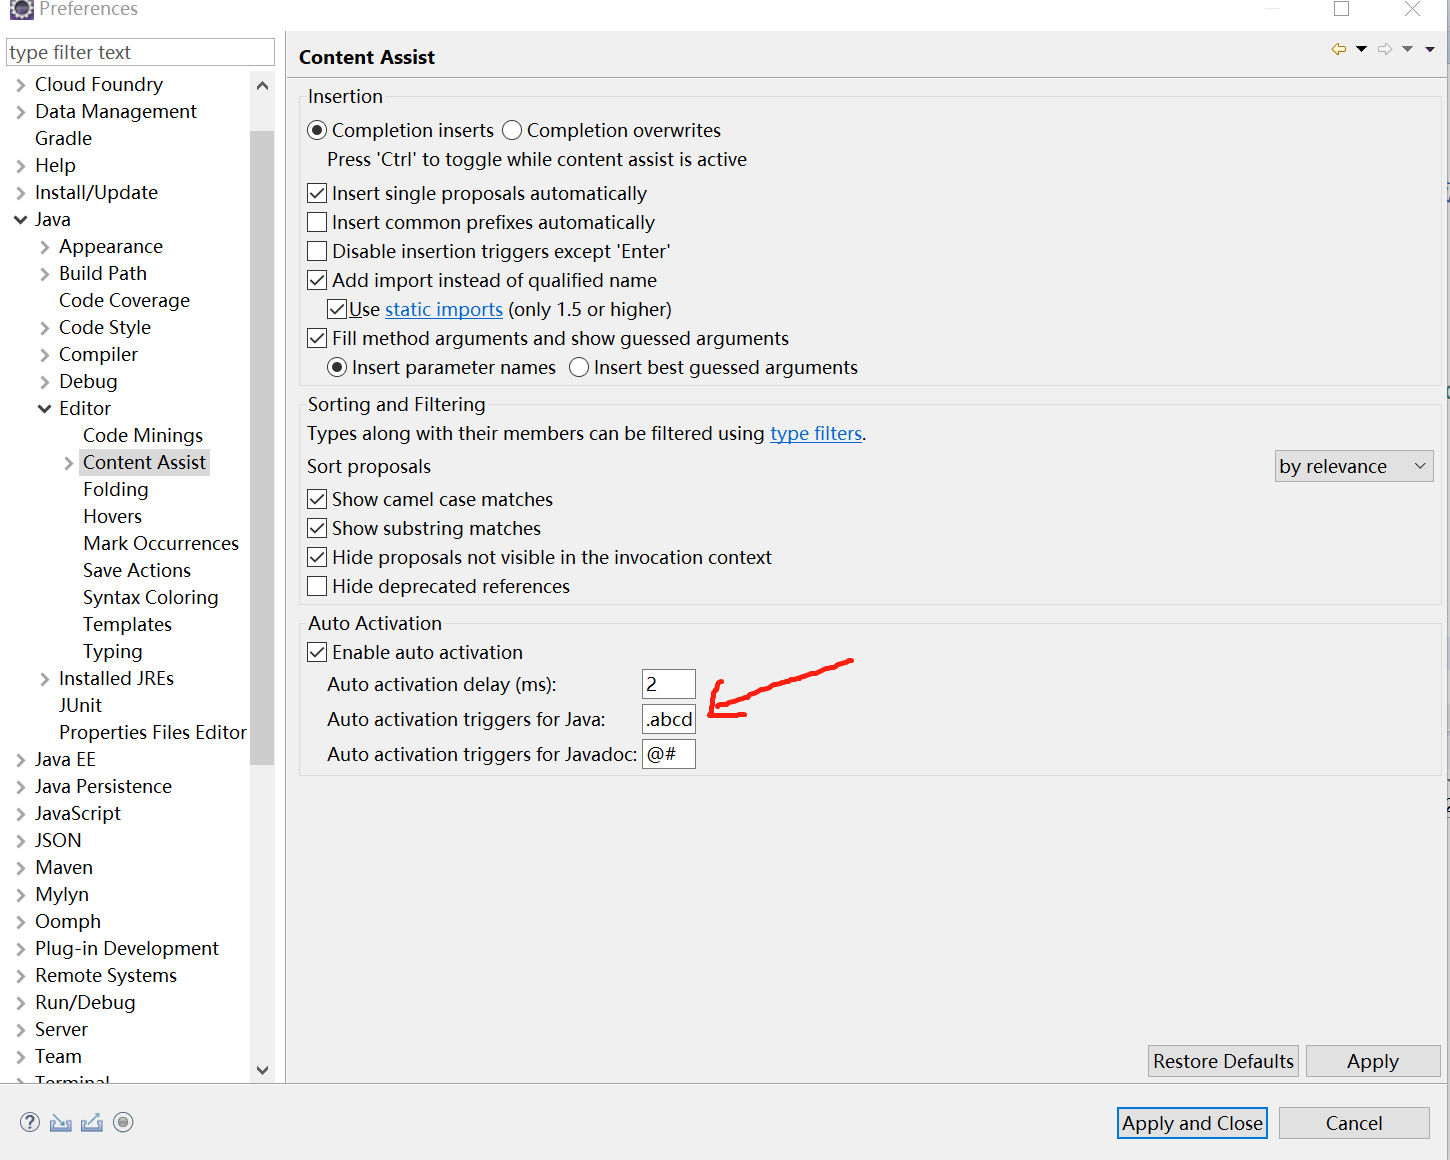Click the Java auto activation triggers field
Viewport: 1450px width, 1160px height.
tap(668, 719)
